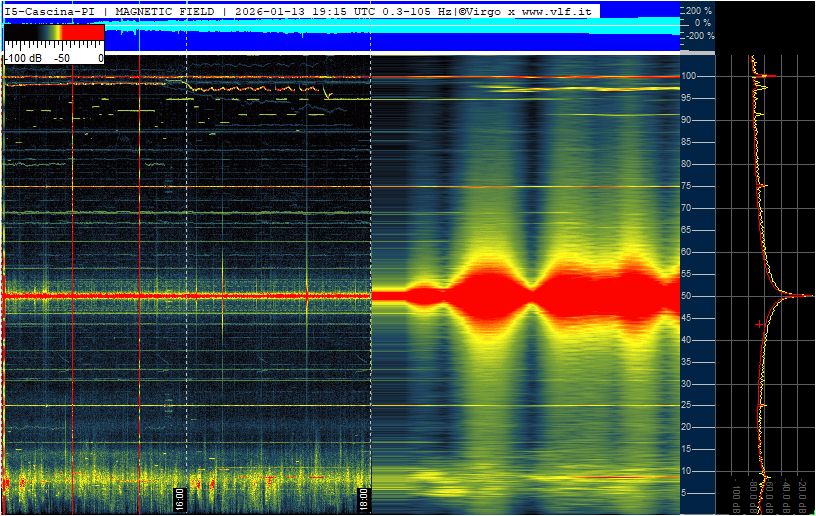Click the 18:00 time label
This screenshot has width=816, height=516.
(x=362, y=500)
